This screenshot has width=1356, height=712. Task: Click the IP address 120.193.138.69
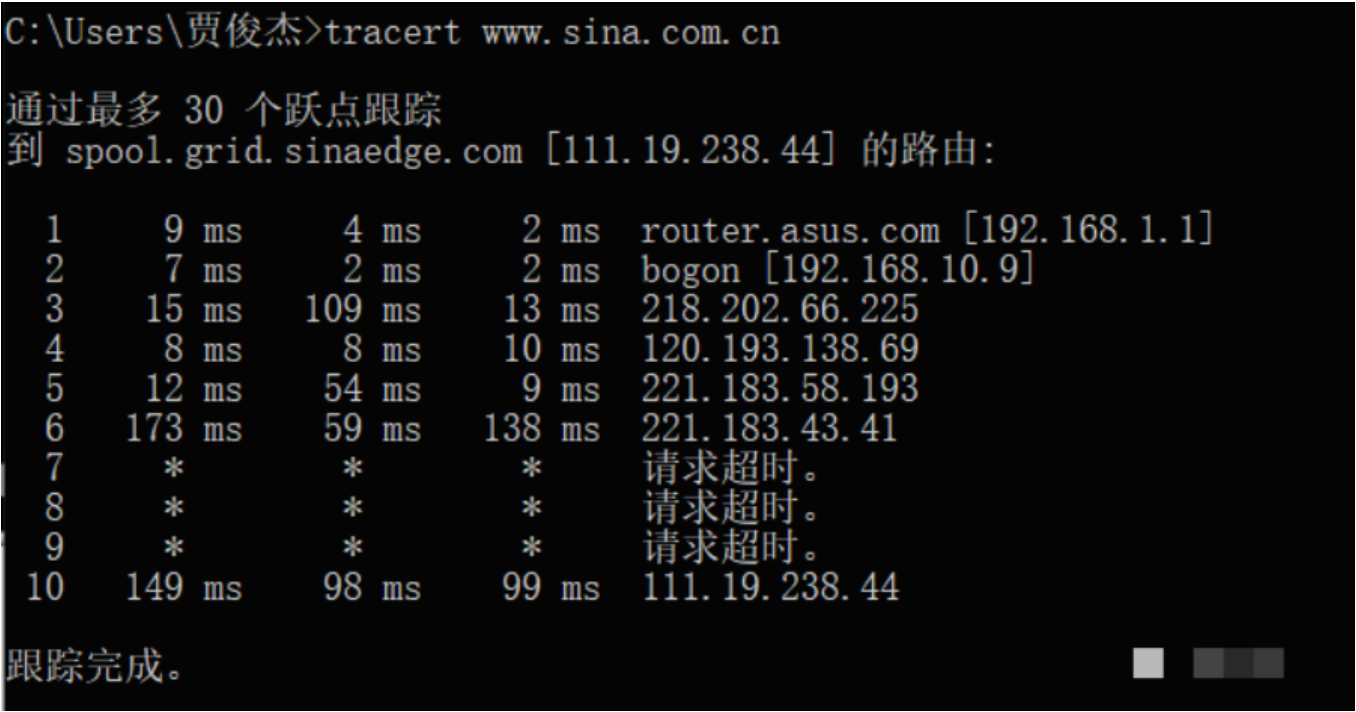(779, 348)
